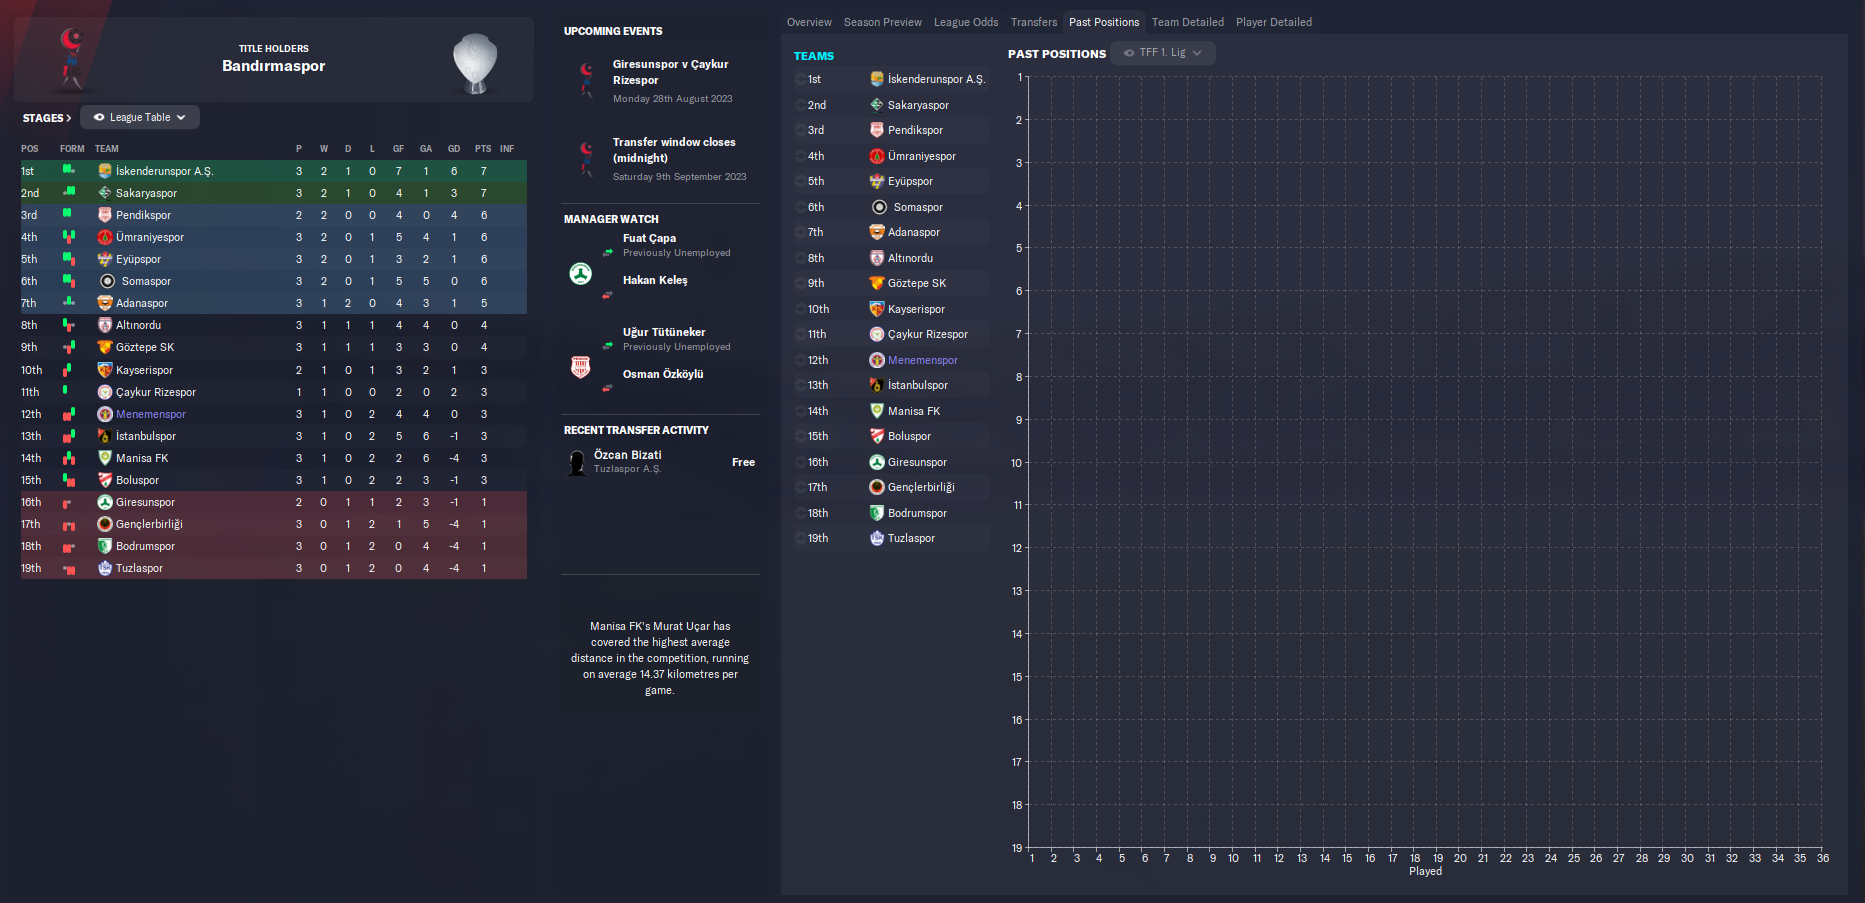Toggle Göztepe SK circle in Teams list
Screen dimensions: 1865x903
point(800,283)
